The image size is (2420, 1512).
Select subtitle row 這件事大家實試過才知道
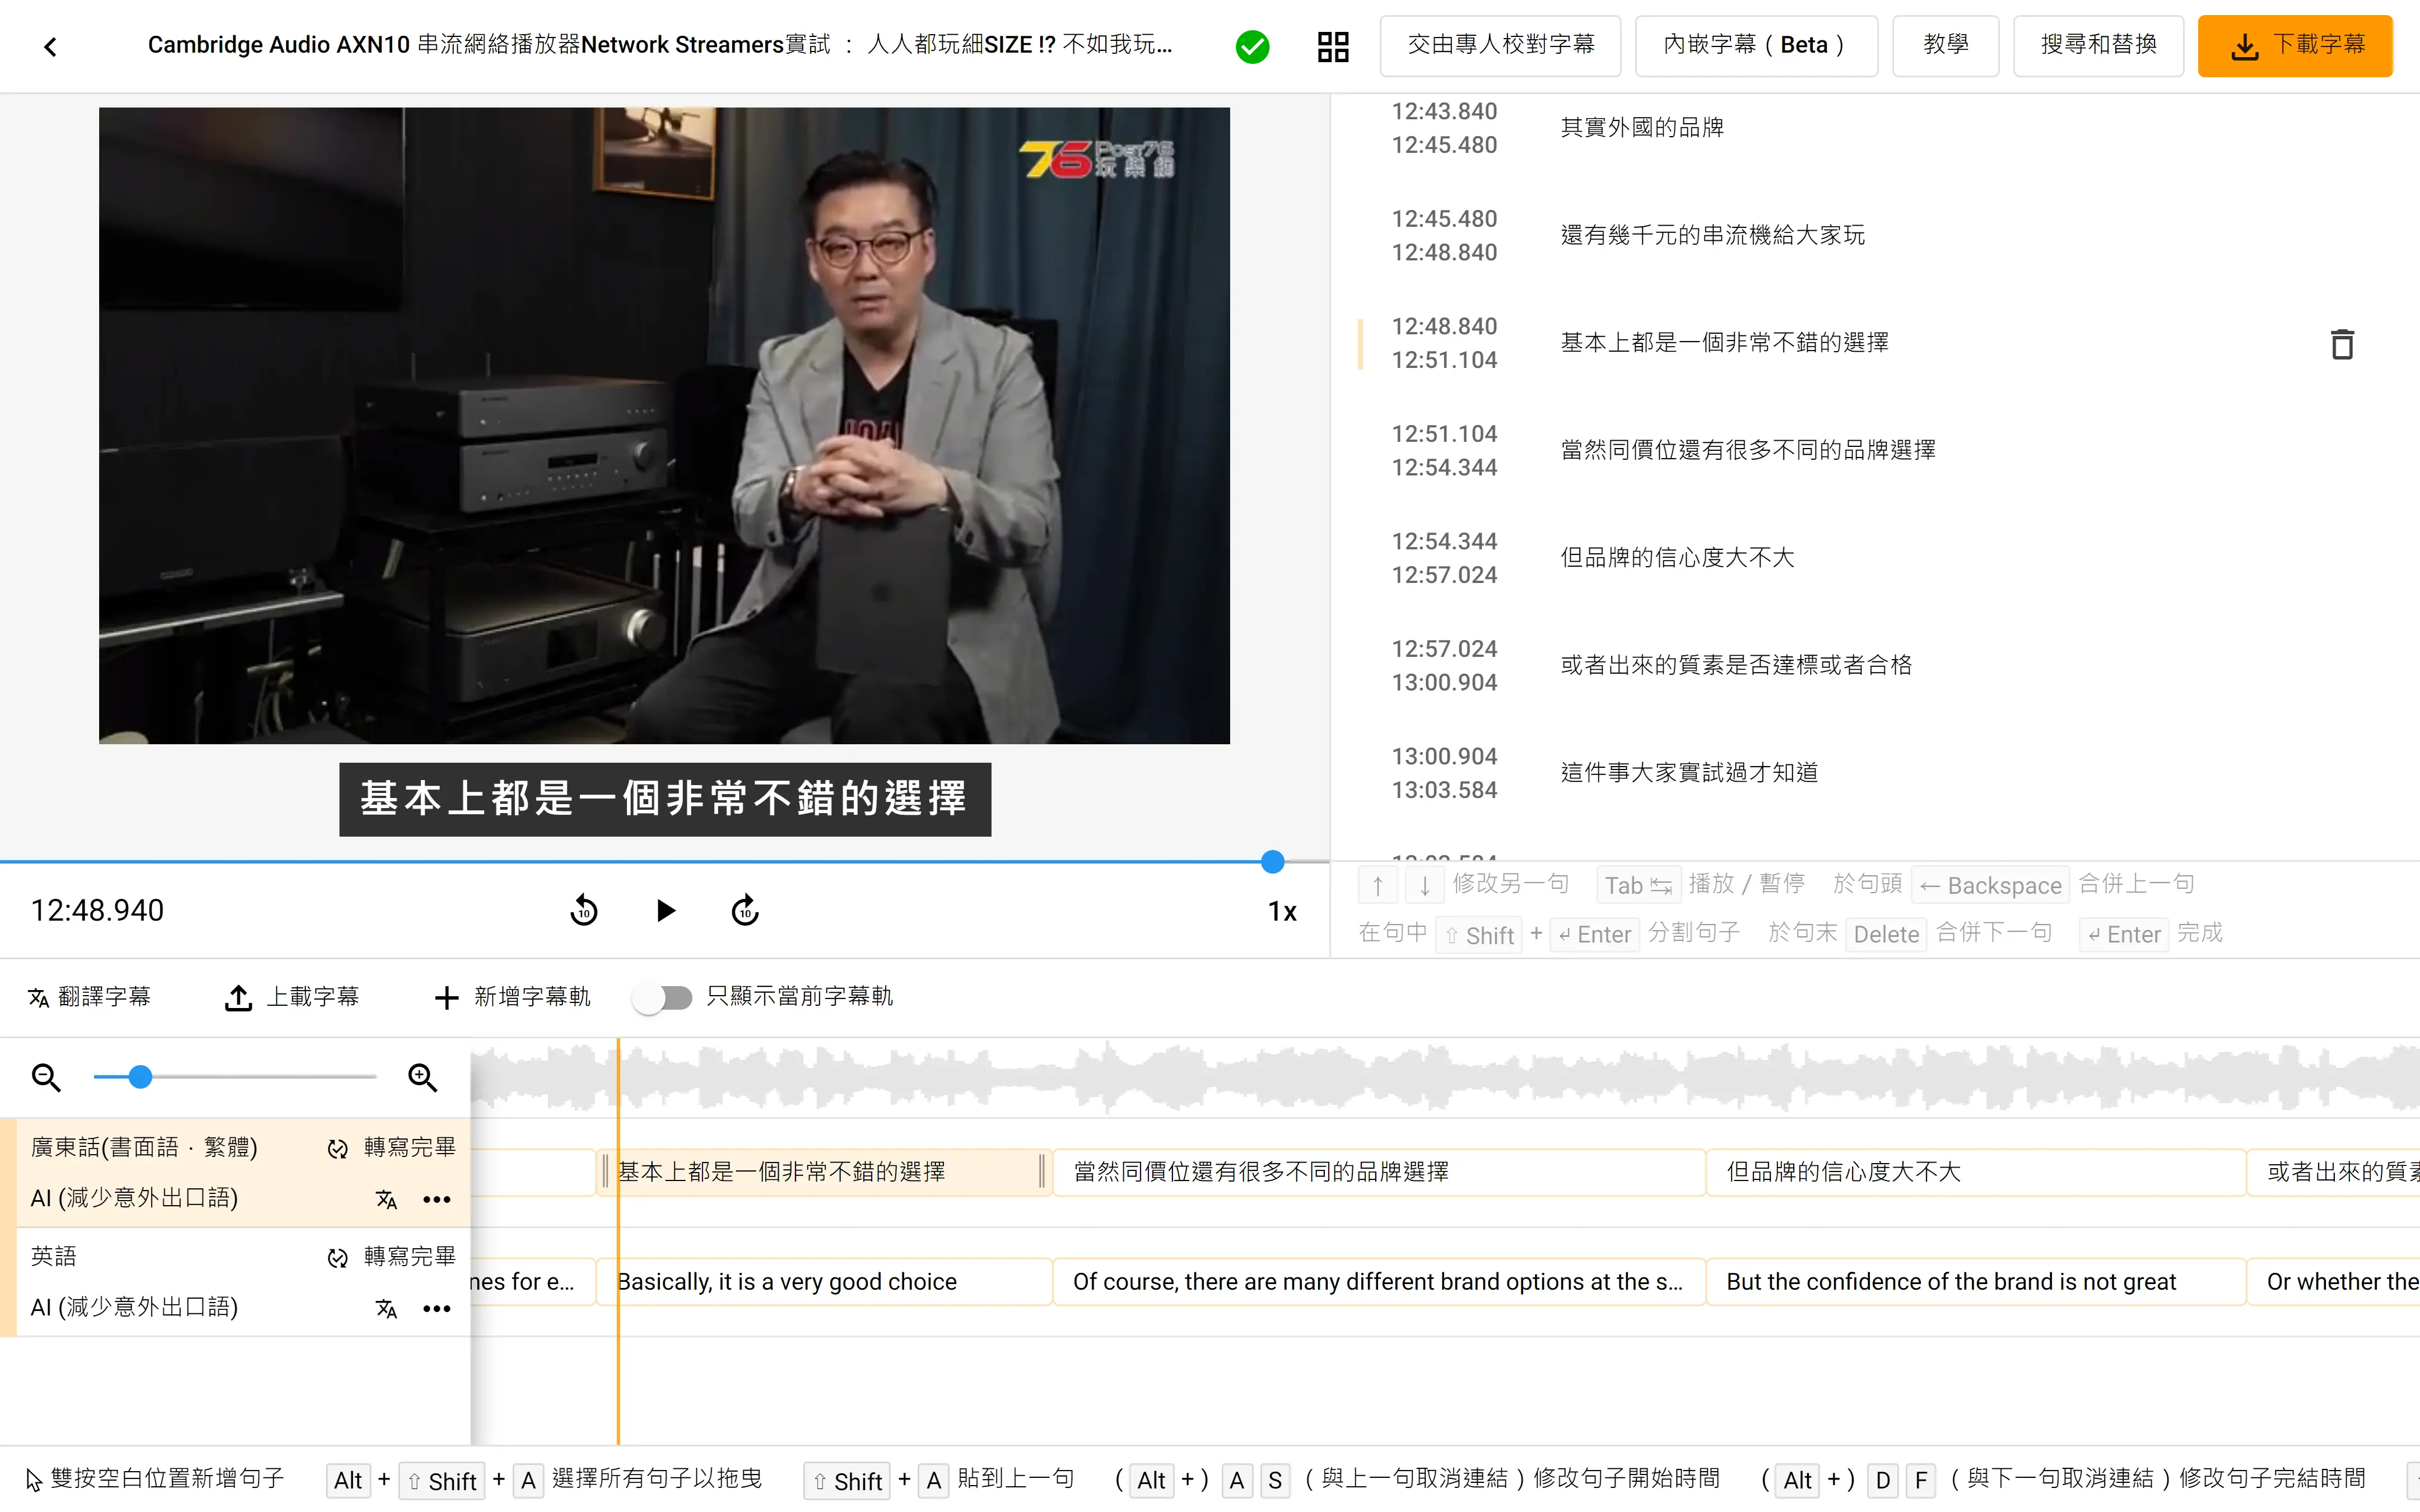pyautogui.click(x=1875, y=772)
